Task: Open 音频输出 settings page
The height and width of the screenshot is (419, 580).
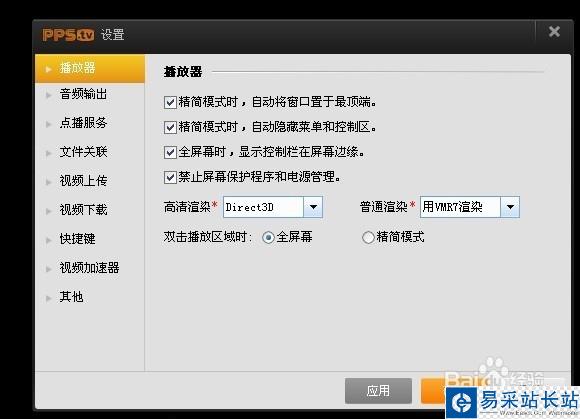Action: click(83, 94)
